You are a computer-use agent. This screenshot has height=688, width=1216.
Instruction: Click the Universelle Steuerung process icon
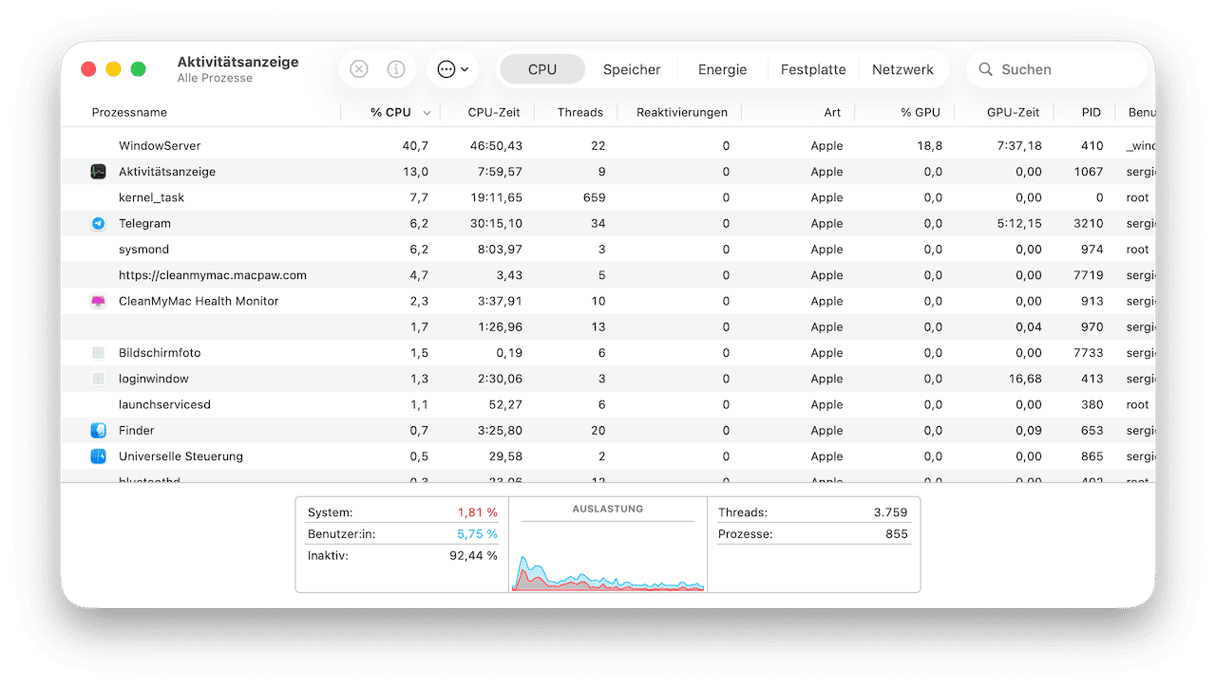pos(98,457)
